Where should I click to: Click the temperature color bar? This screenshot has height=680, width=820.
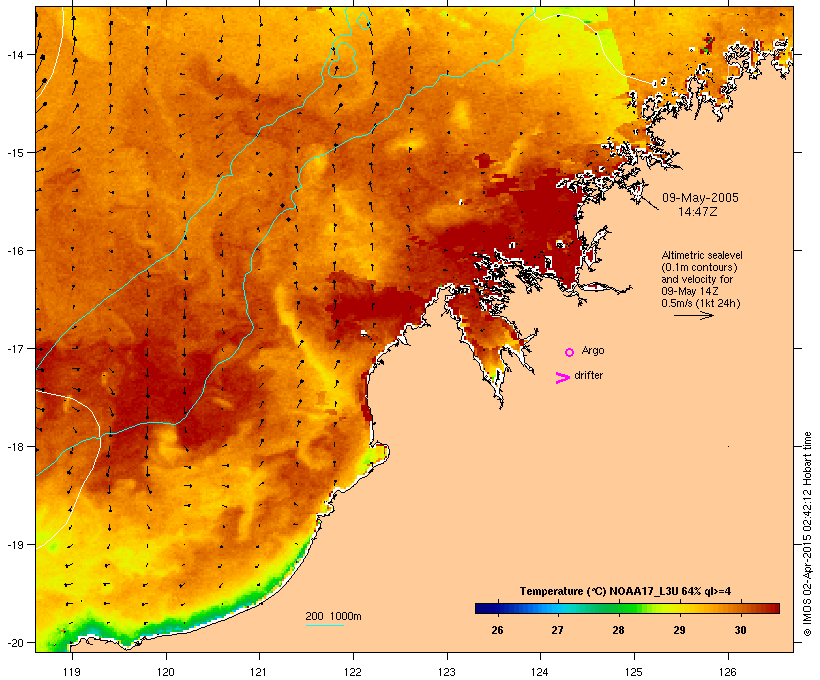[628, 608]
